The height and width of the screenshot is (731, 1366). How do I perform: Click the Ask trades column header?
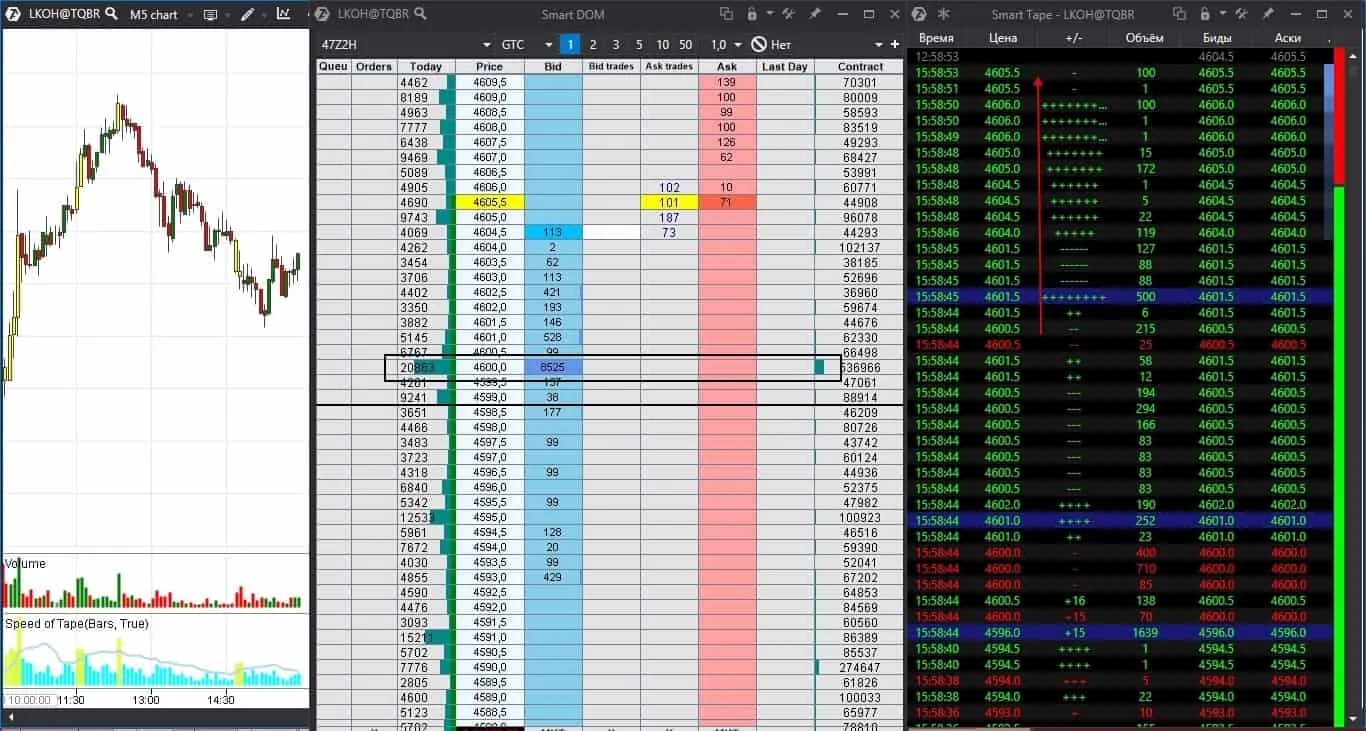tap(669, 67)
